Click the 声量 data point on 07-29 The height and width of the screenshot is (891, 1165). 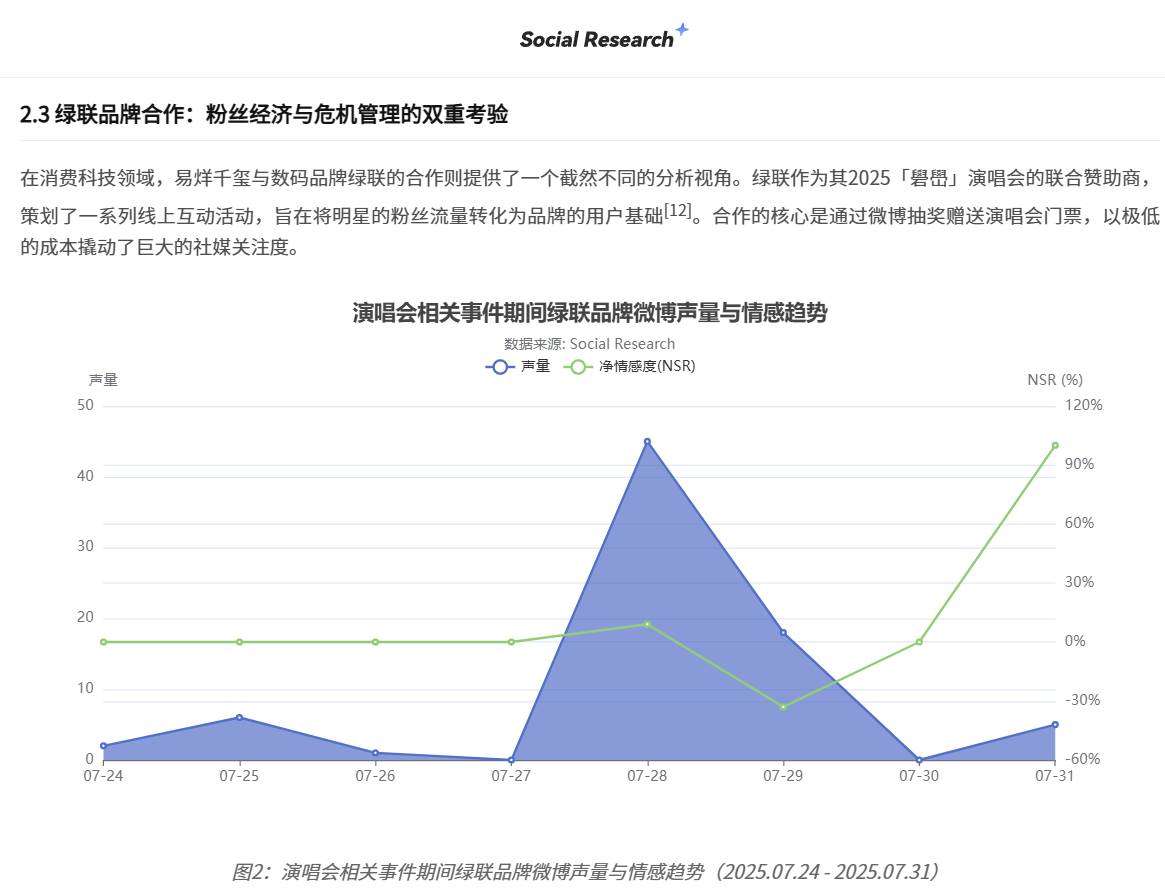(x=783, y=632)
